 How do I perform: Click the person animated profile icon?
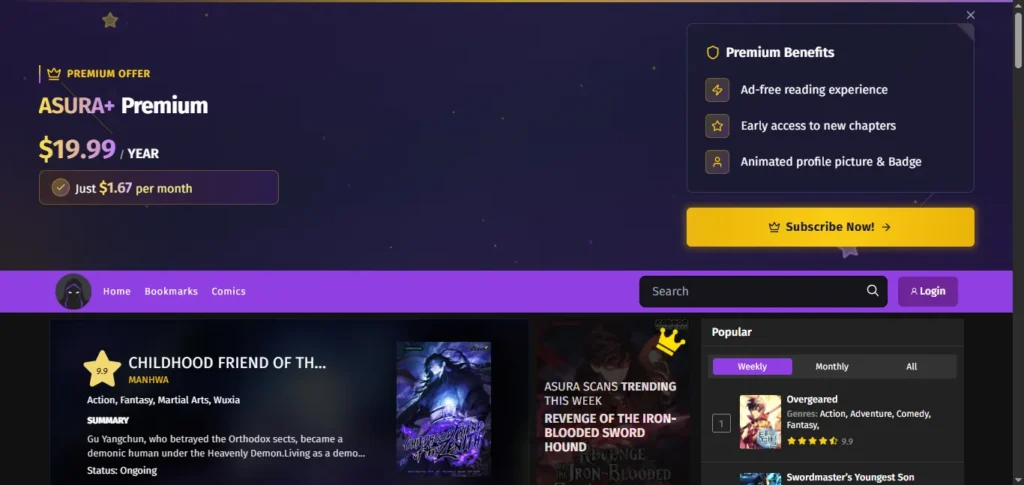tap(717, 162)
